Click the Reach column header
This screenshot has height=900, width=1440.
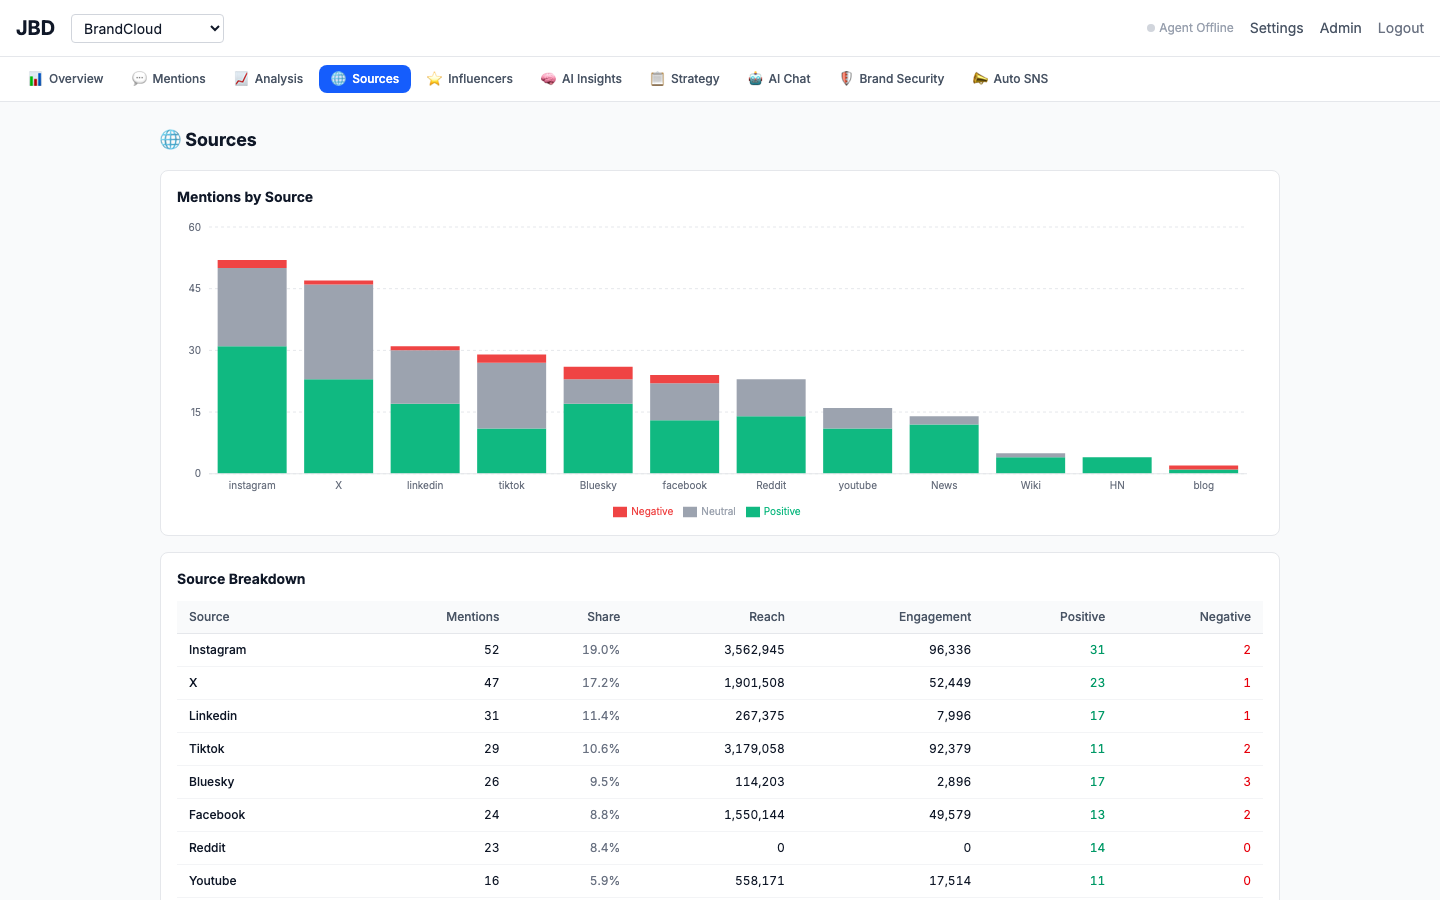[x=767, y=617]
